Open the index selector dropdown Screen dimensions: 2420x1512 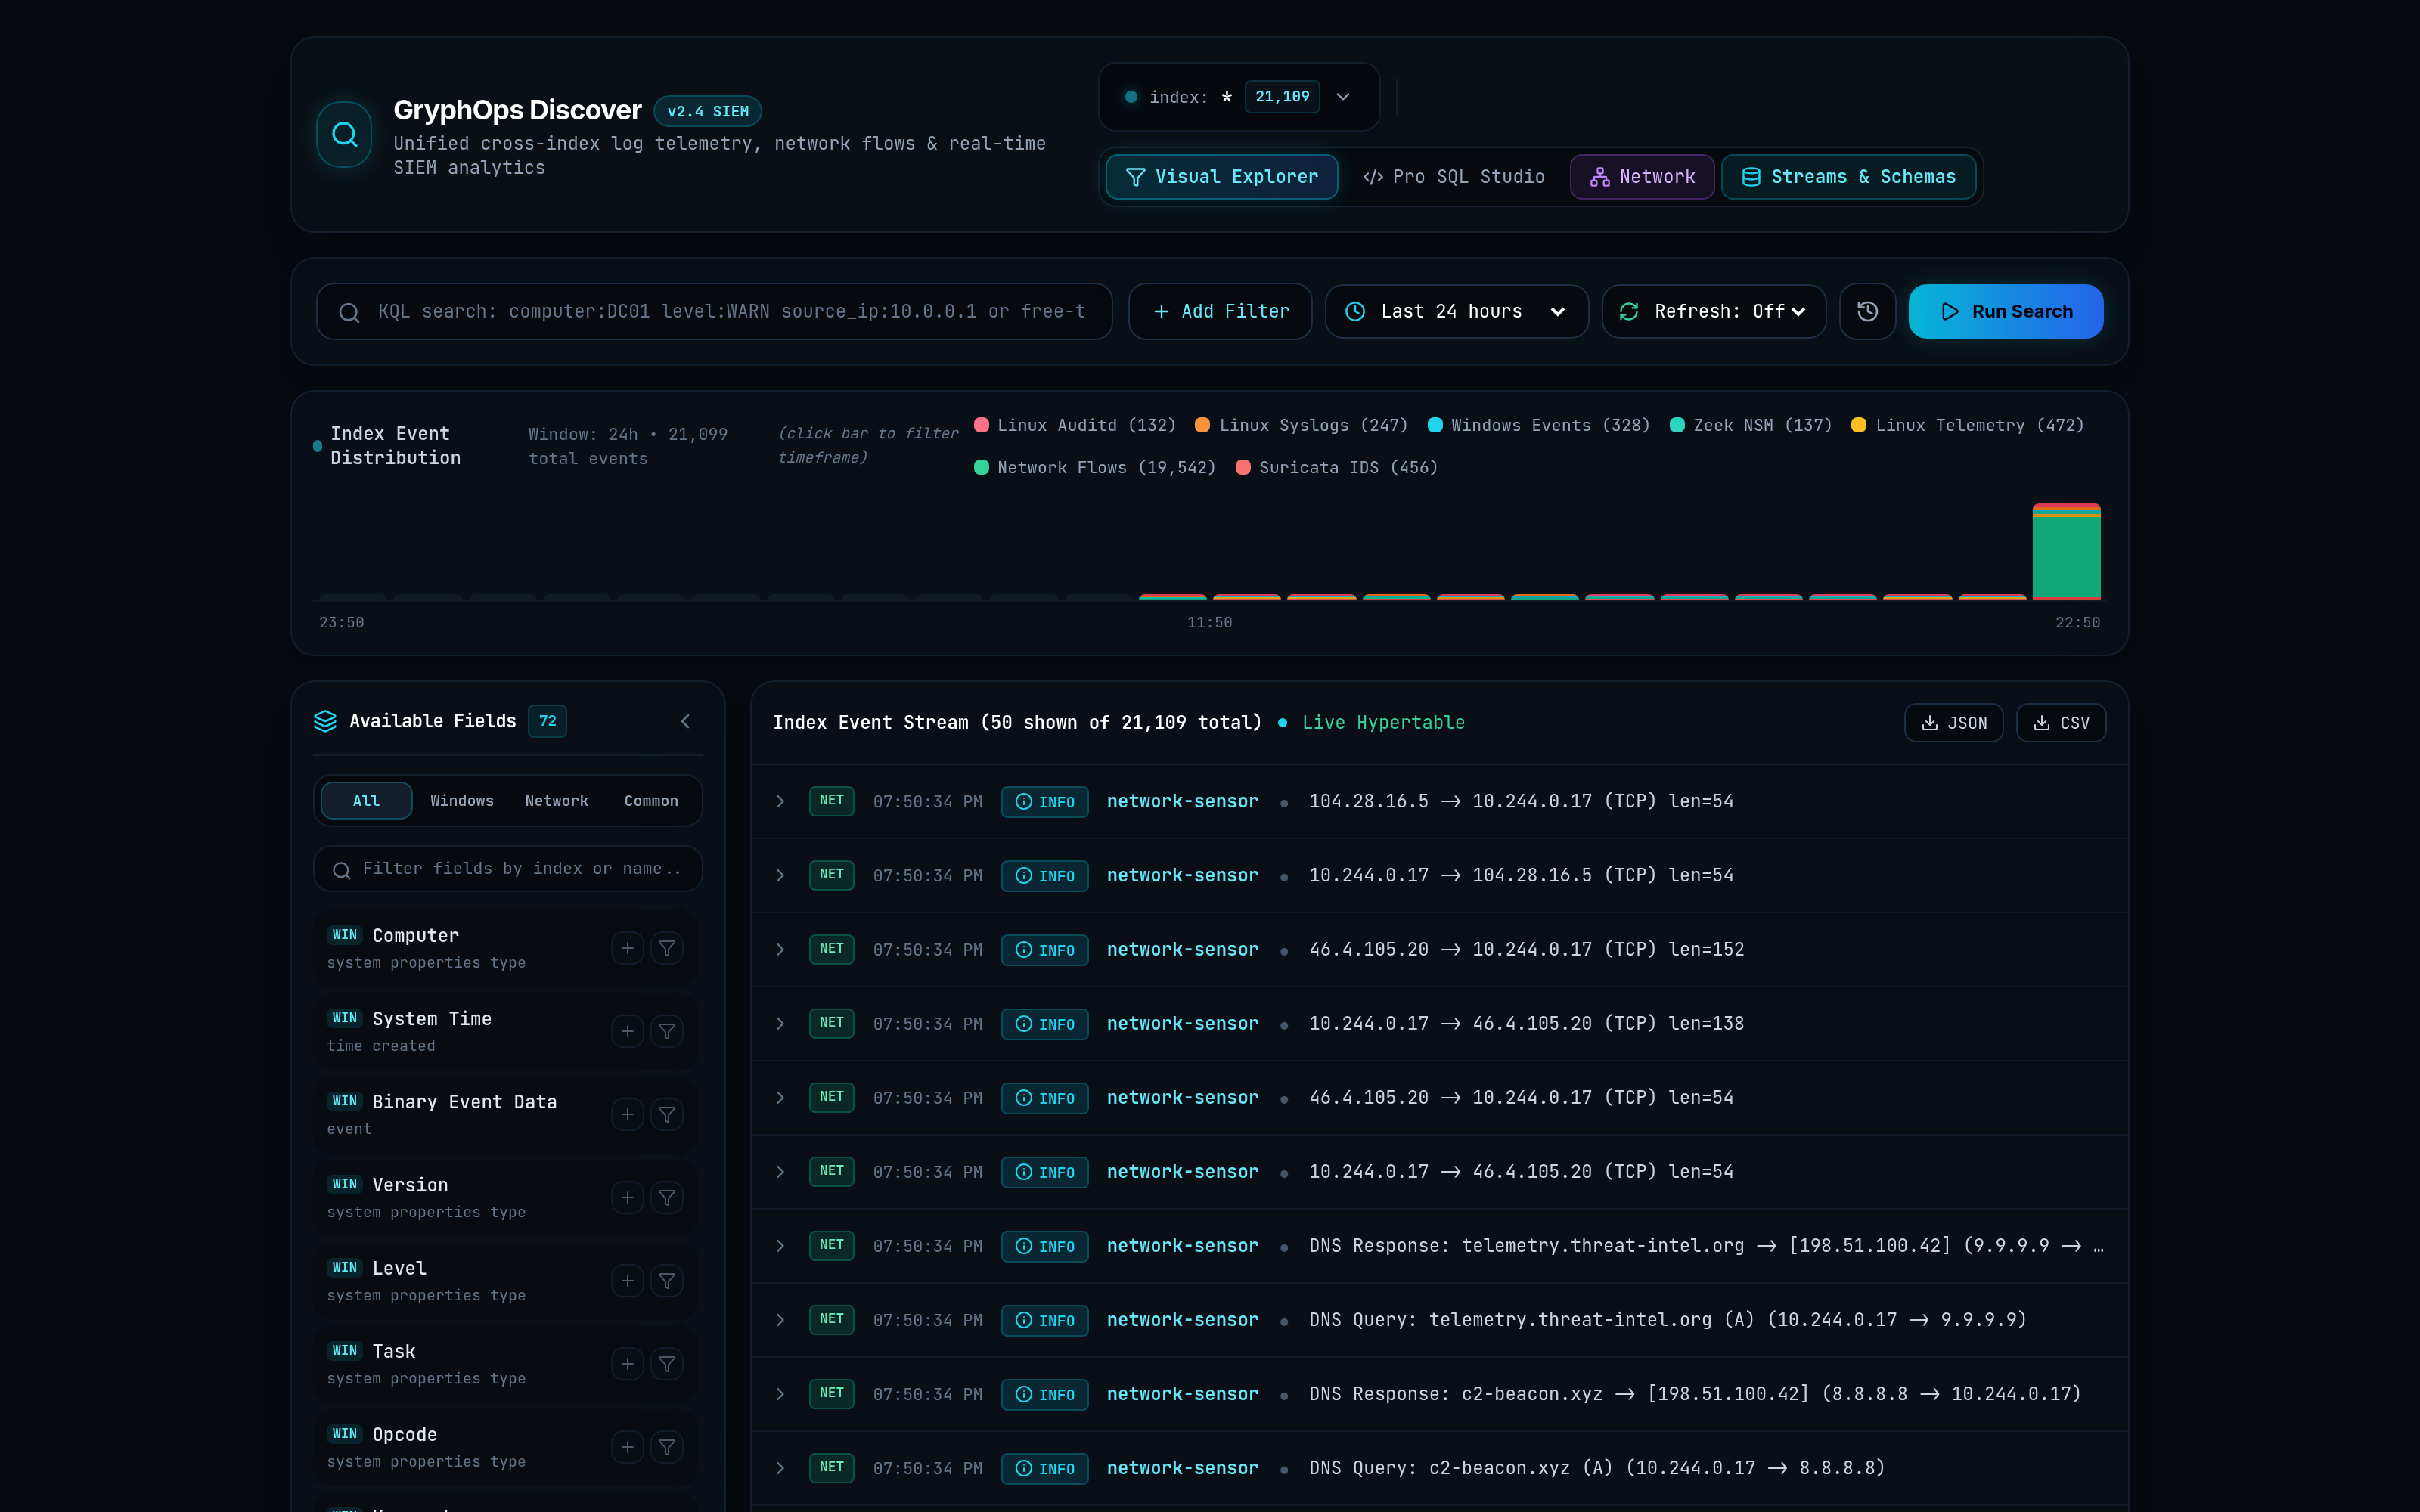(x=1238, y=97)
